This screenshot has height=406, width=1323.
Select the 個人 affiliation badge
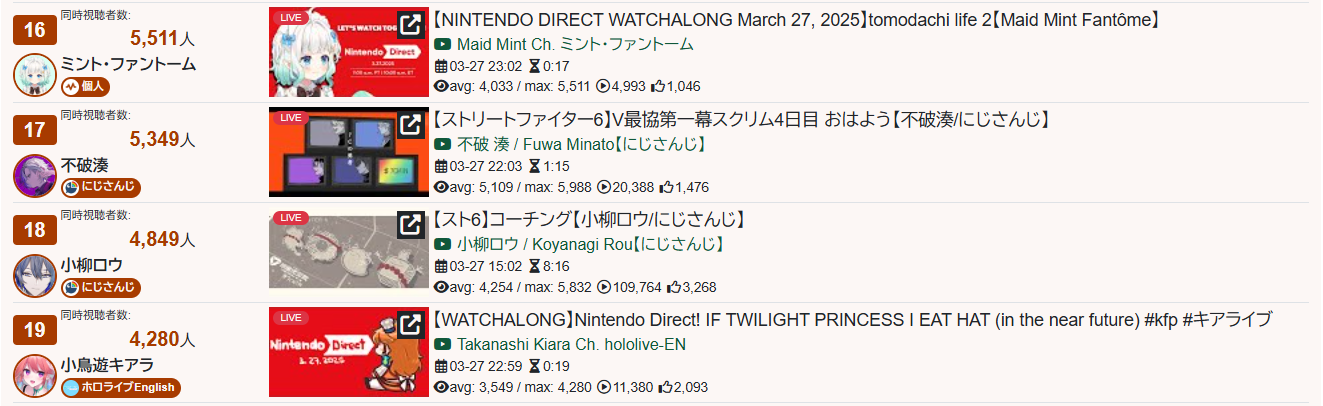(85, 87)
